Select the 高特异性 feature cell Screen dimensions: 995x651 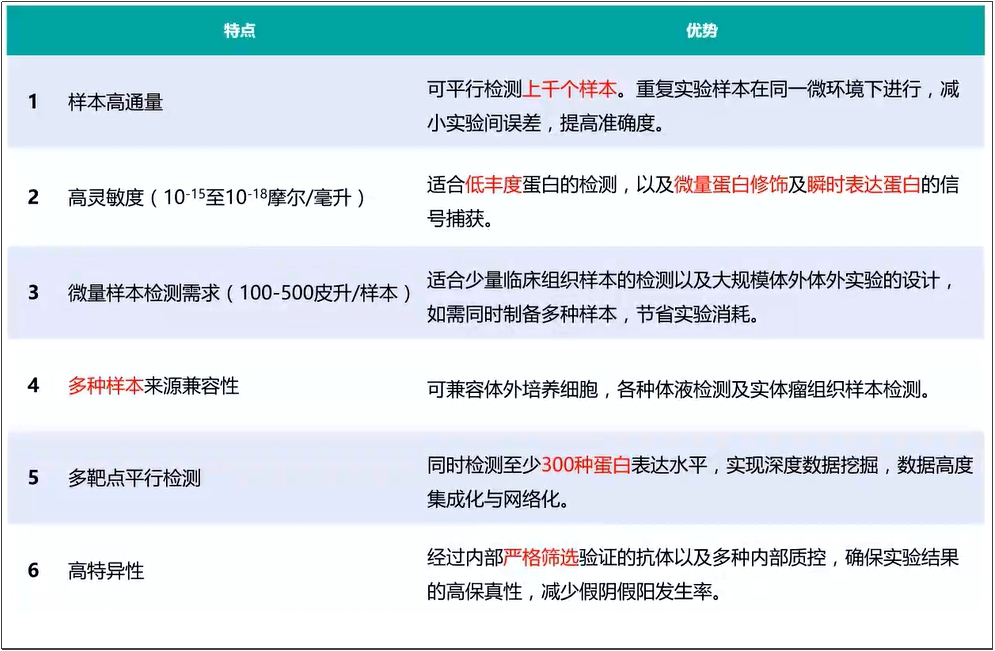click(x=106, y=571)
